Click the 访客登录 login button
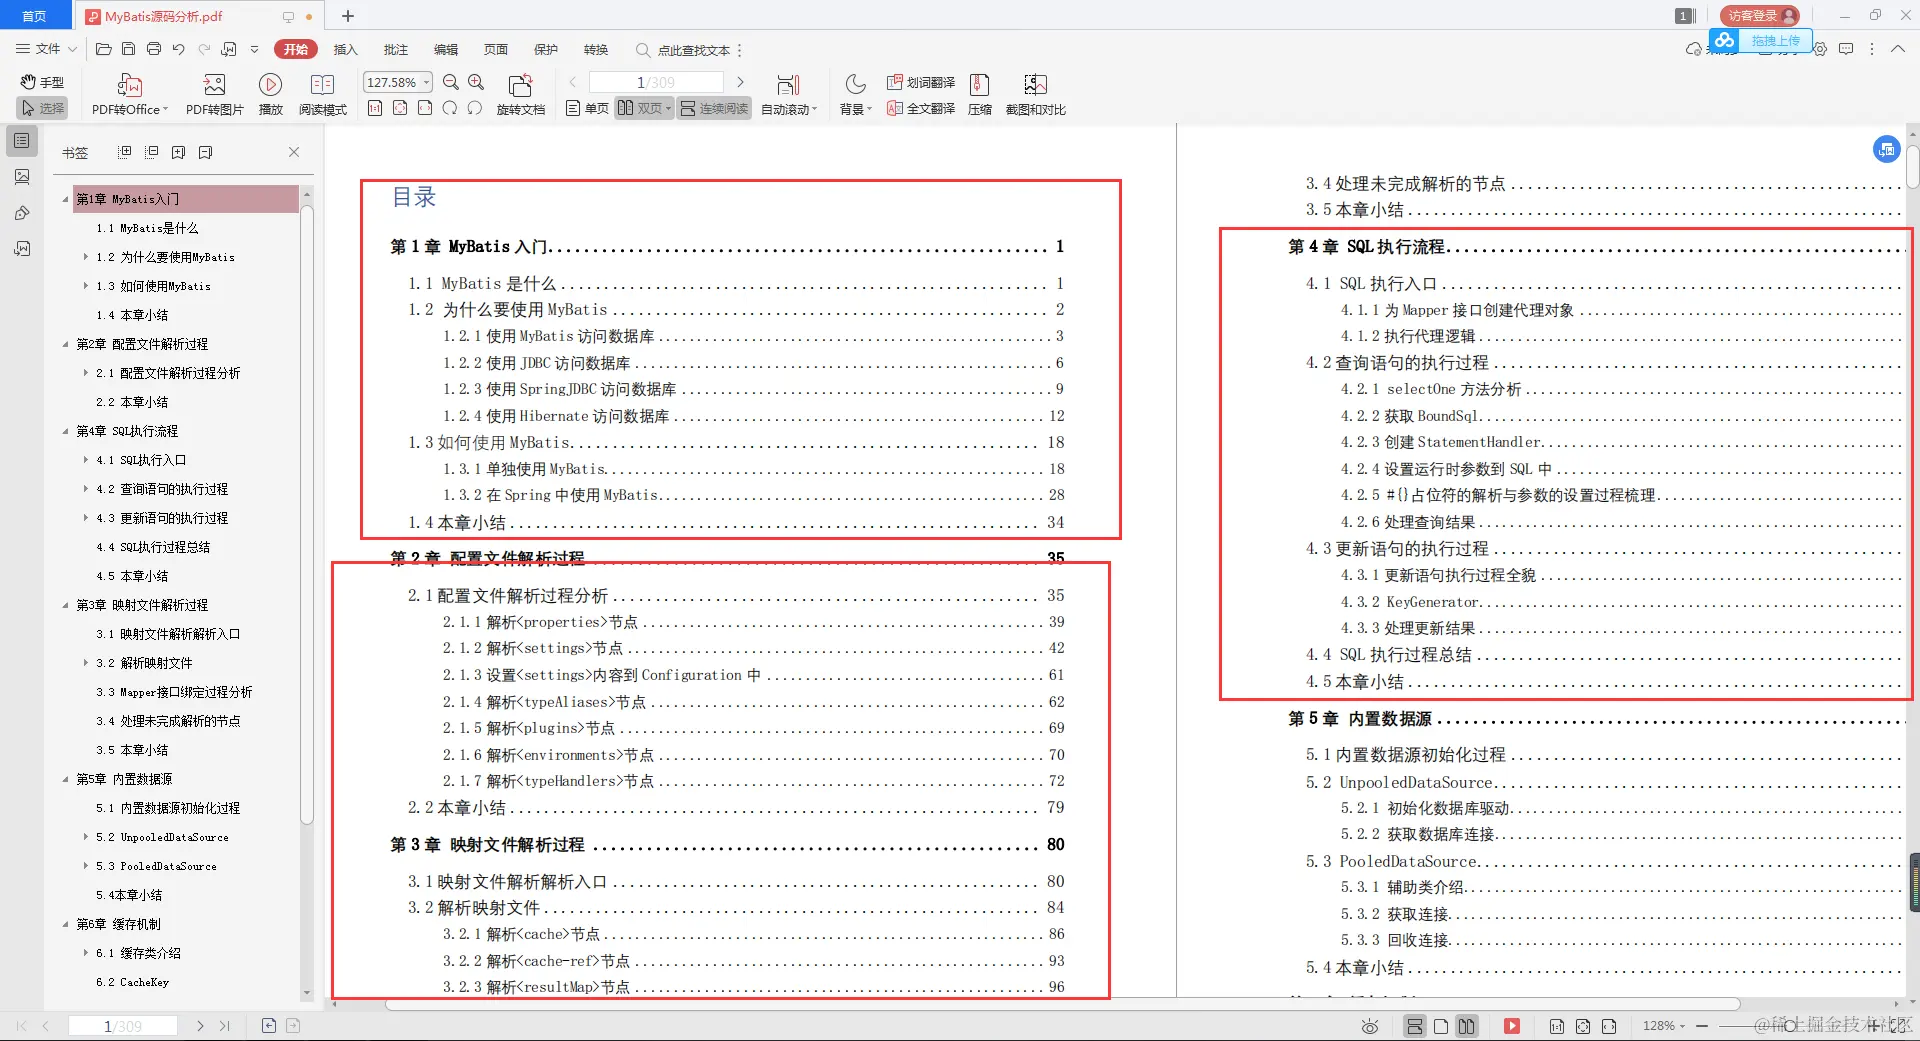 [1758, 16]
